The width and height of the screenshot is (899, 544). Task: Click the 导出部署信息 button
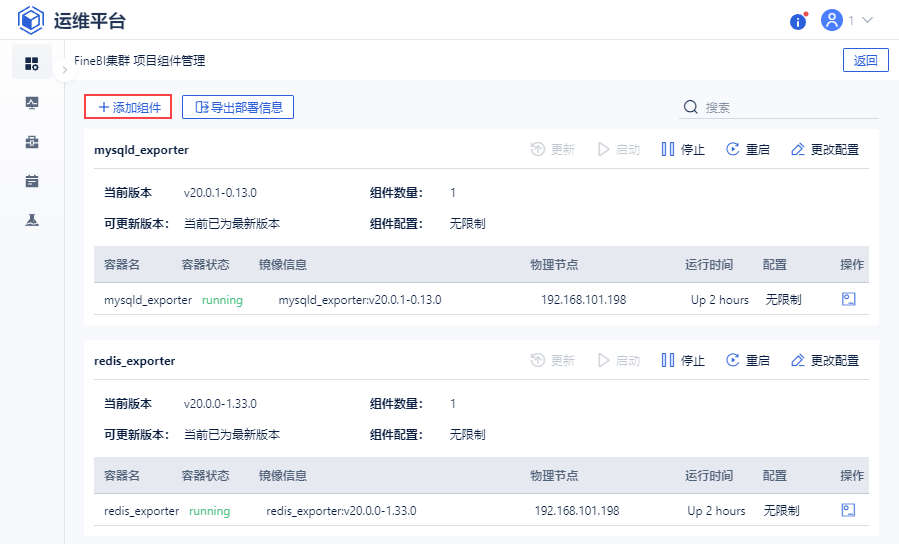pyautogui.click(x=238, y=107)
